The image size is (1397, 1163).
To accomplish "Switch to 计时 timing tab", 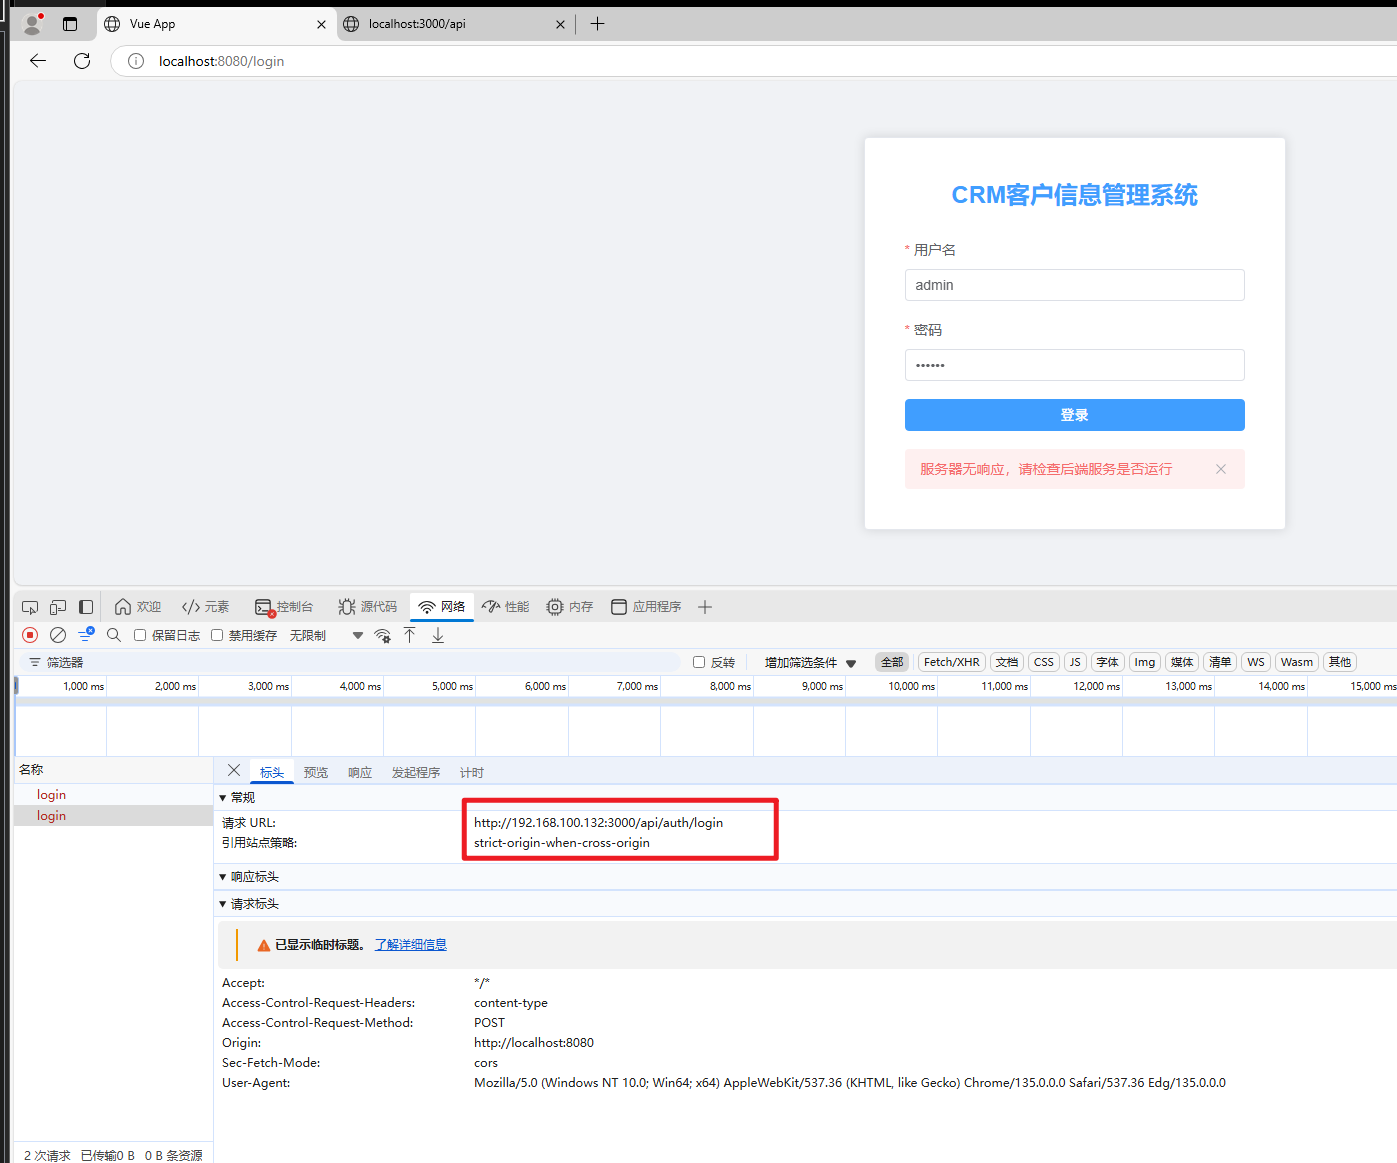I will click(x=472, y=772).
